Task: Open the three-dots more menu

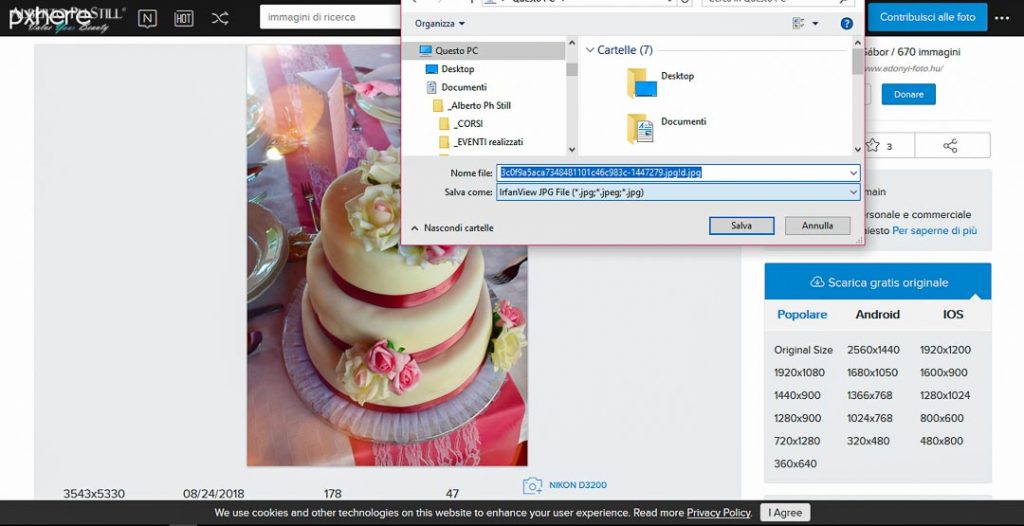Action: [1002, 18]
